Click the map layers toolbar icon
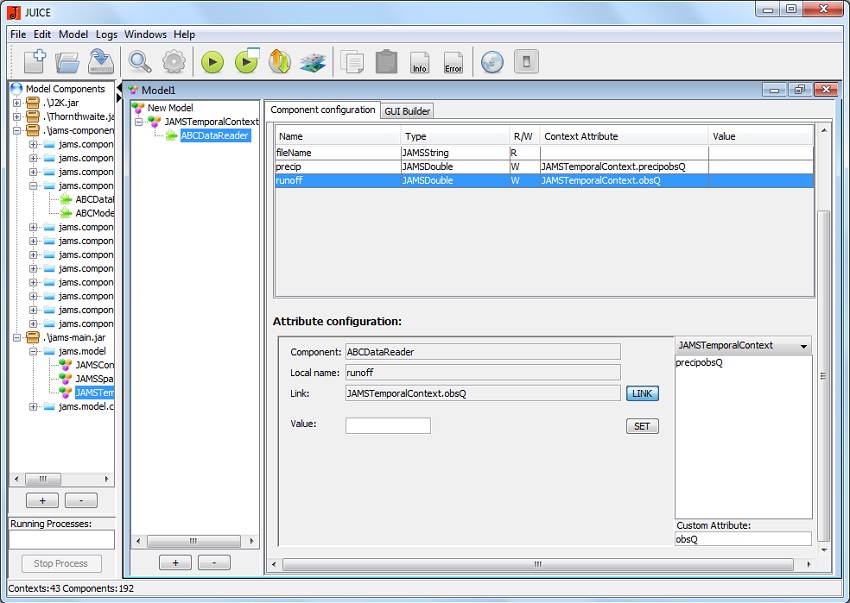The image size is (850, 603). [x=313, y=62]
